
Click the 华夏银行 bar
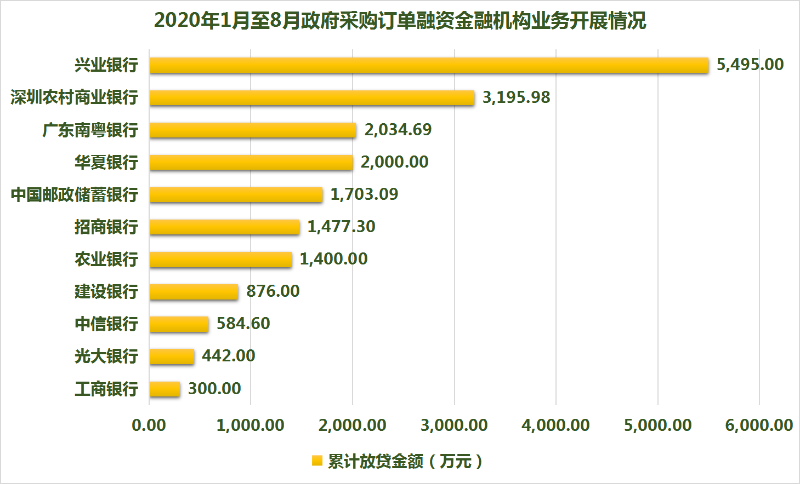251,162
